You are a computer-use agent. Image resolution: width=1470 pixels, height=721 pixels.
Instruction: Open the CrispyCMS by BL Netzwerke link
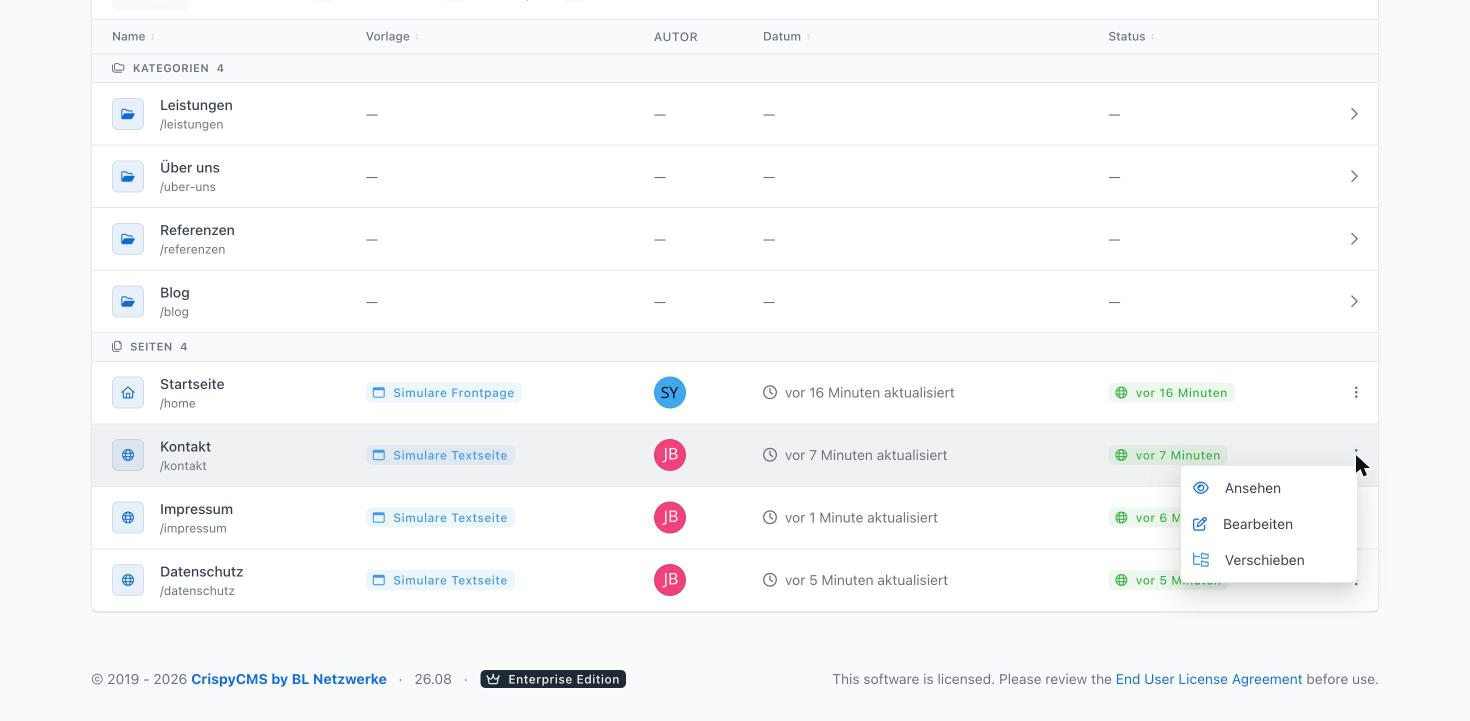tap(289, 679)
